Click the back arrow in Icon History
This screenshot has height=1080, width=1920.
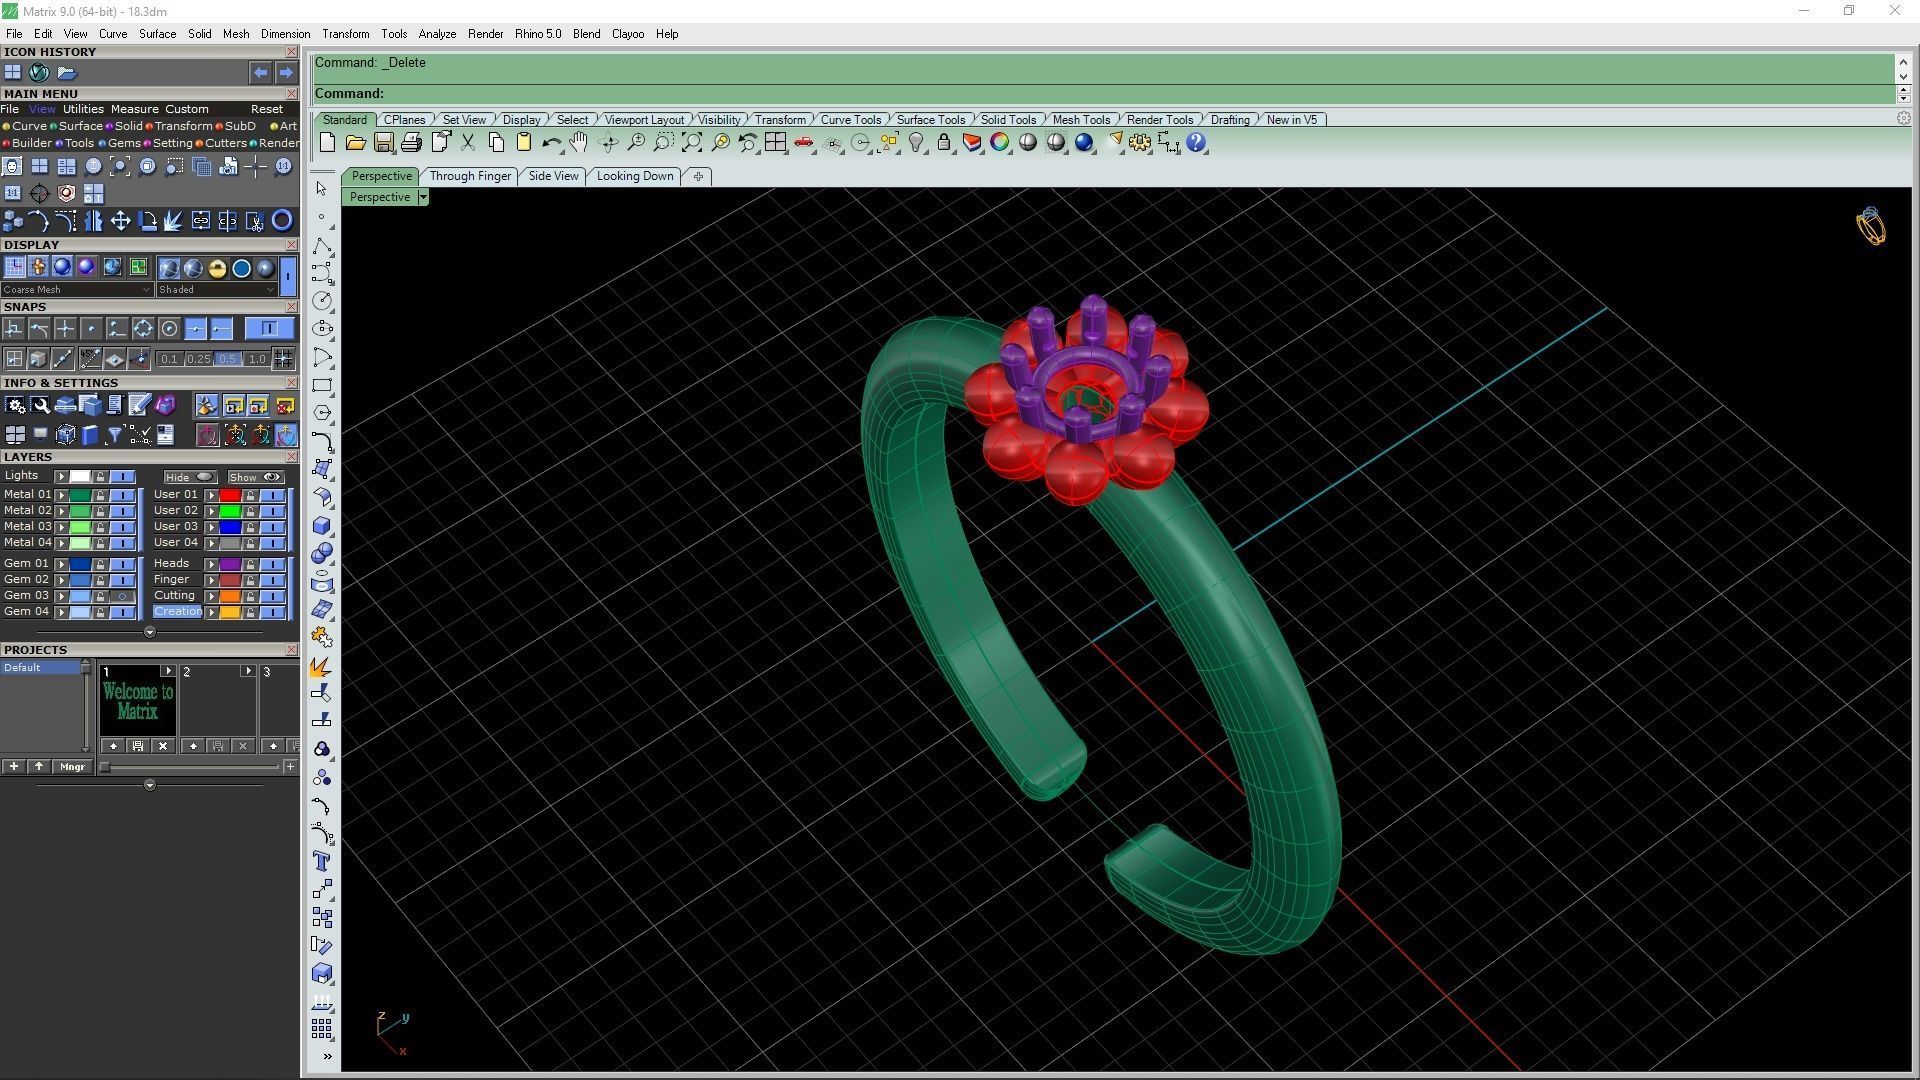click(x=260, y=72)
